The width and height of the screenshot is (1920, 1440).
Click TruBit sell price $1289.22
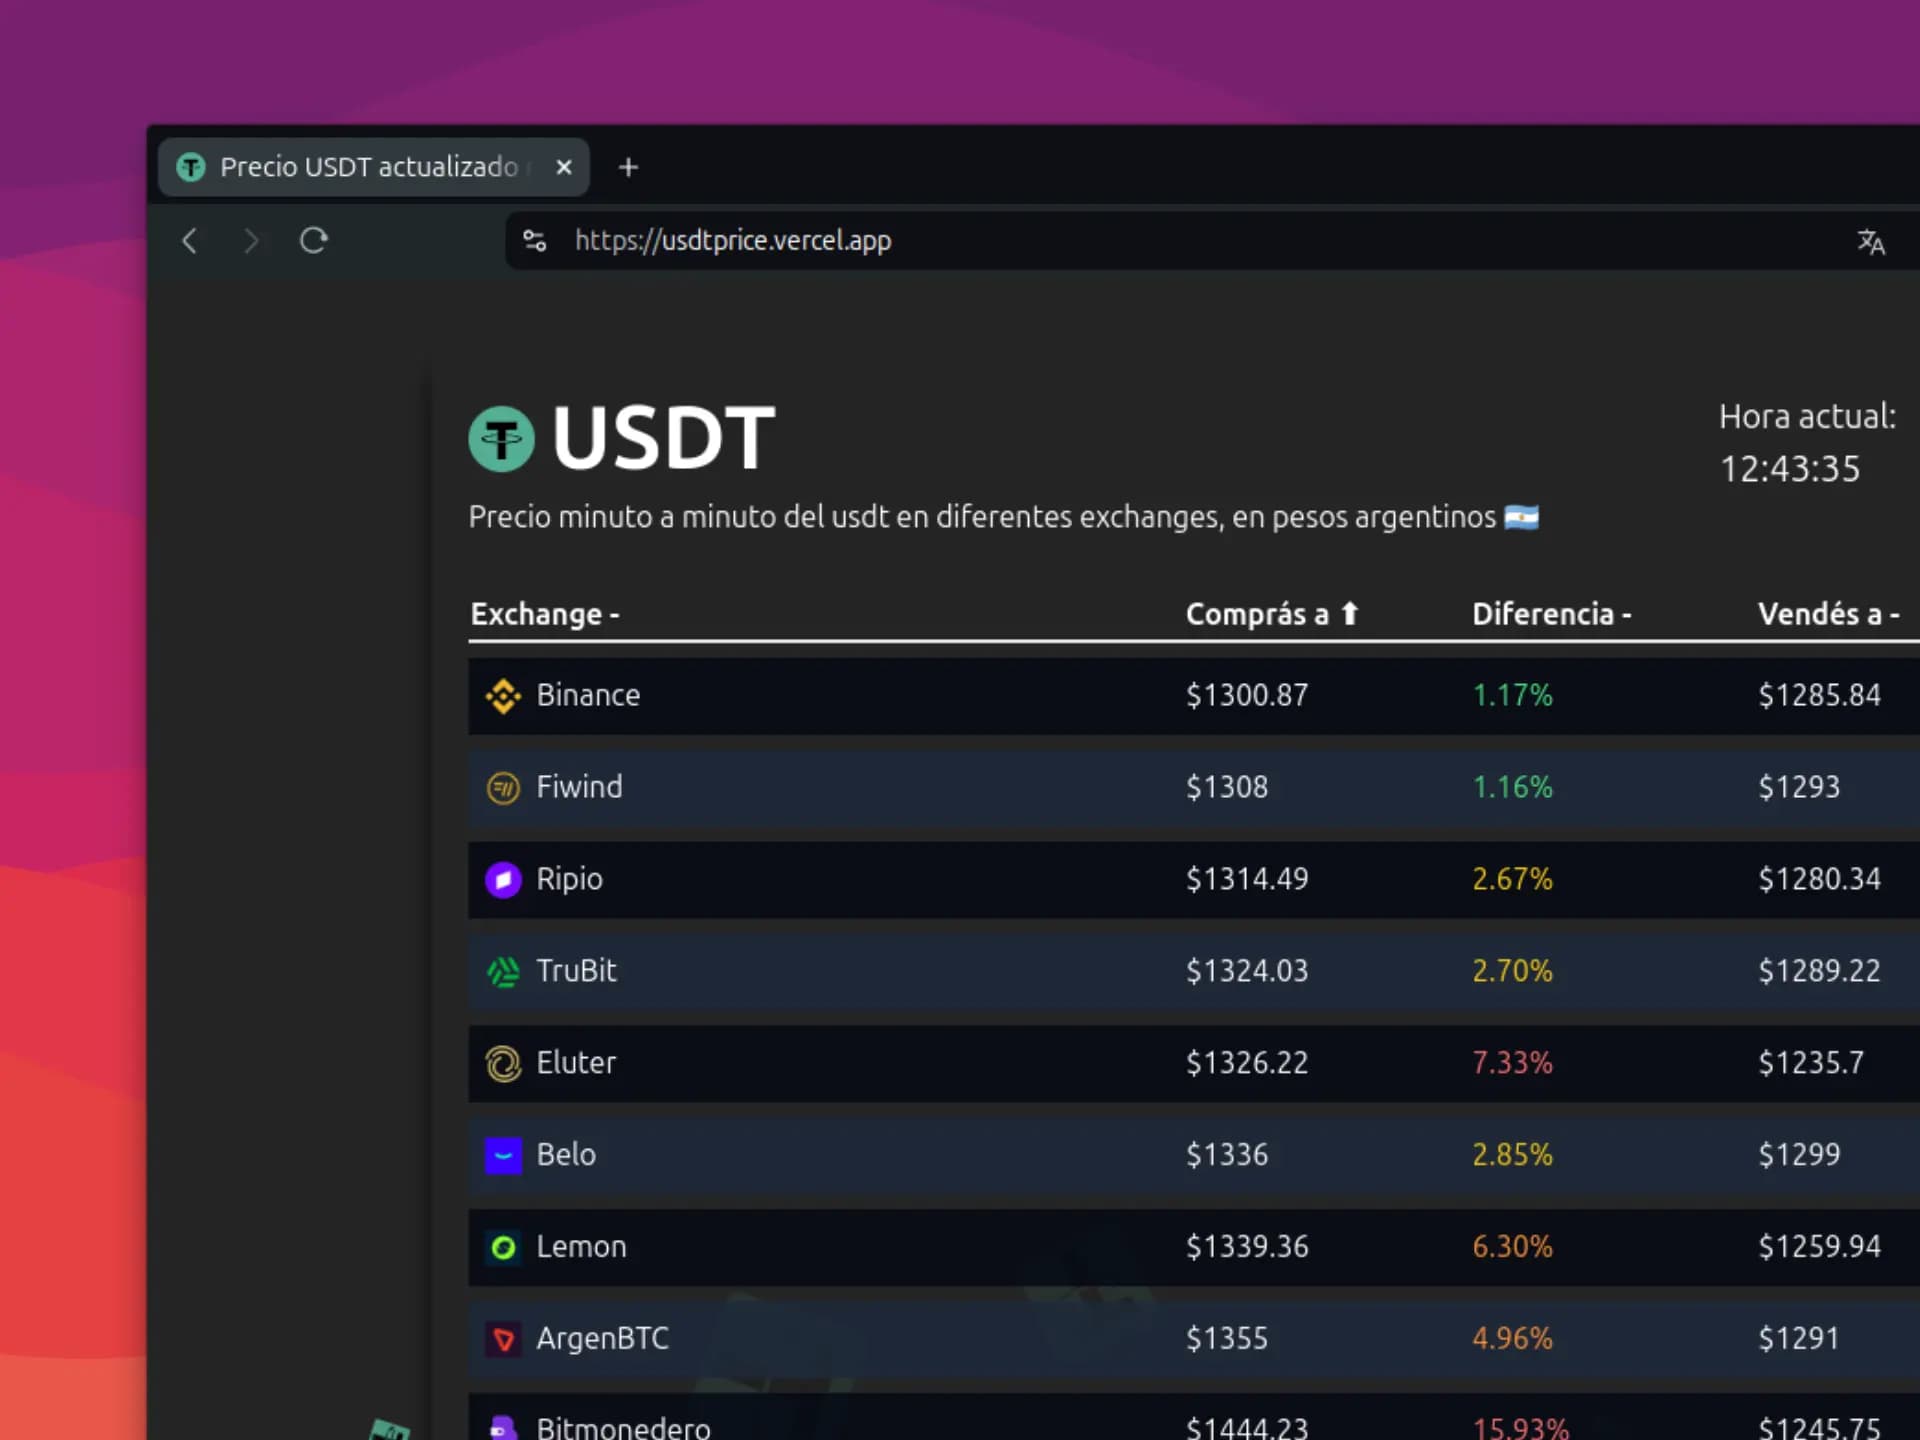coord(1819,971)
